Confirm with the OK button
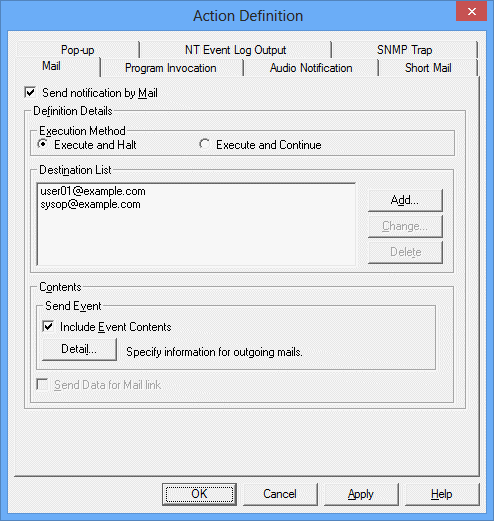Viewport: 494px width, 521px height. pos(199,494)
